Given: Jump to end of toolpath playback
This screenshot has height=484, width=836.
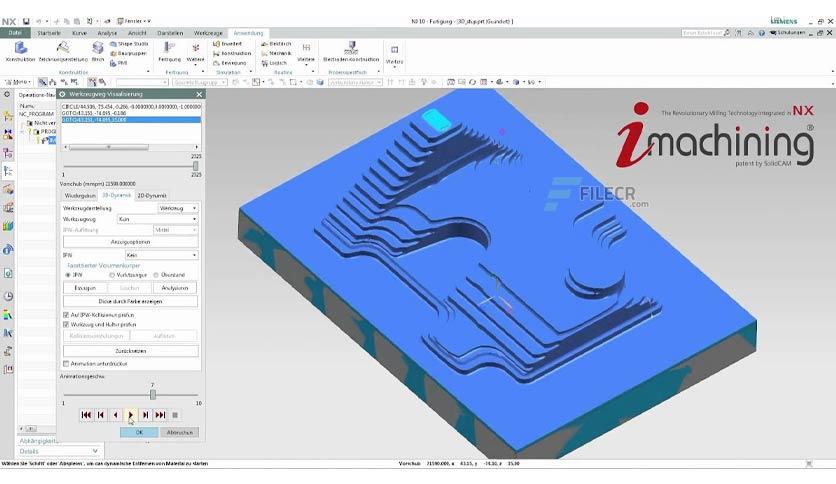Looking at the screenshot, I should click(160, 415).
